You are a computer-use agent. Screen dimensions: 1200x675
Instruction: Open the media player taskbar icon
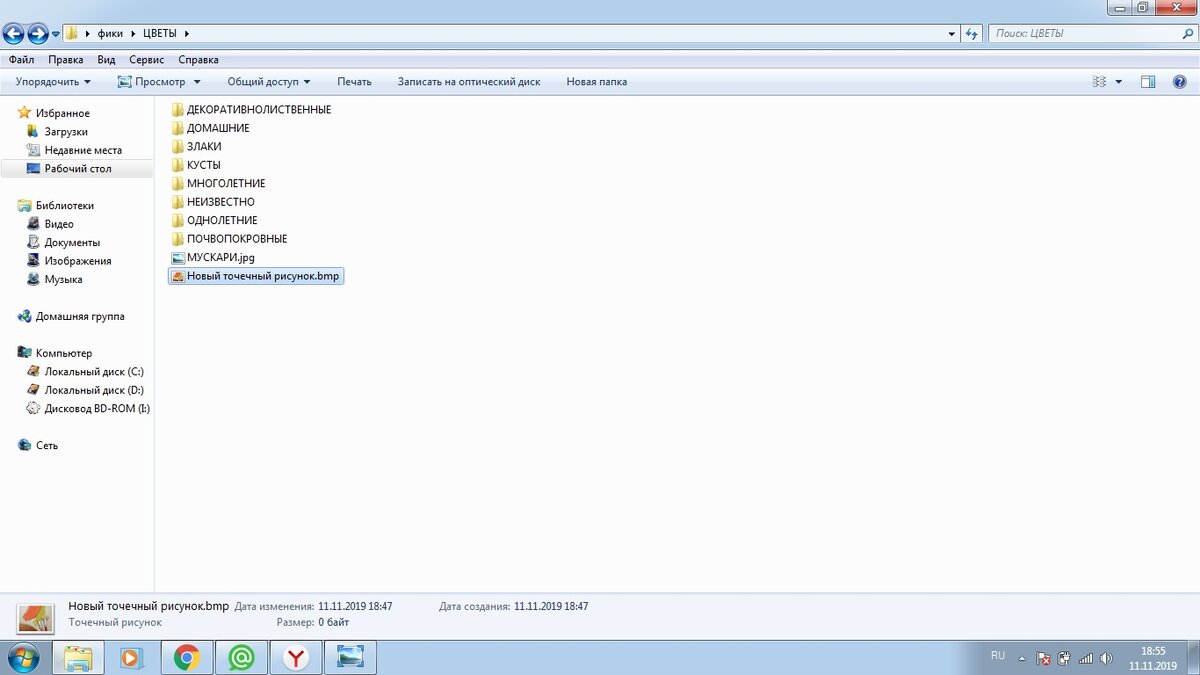(x=132, y=657)
